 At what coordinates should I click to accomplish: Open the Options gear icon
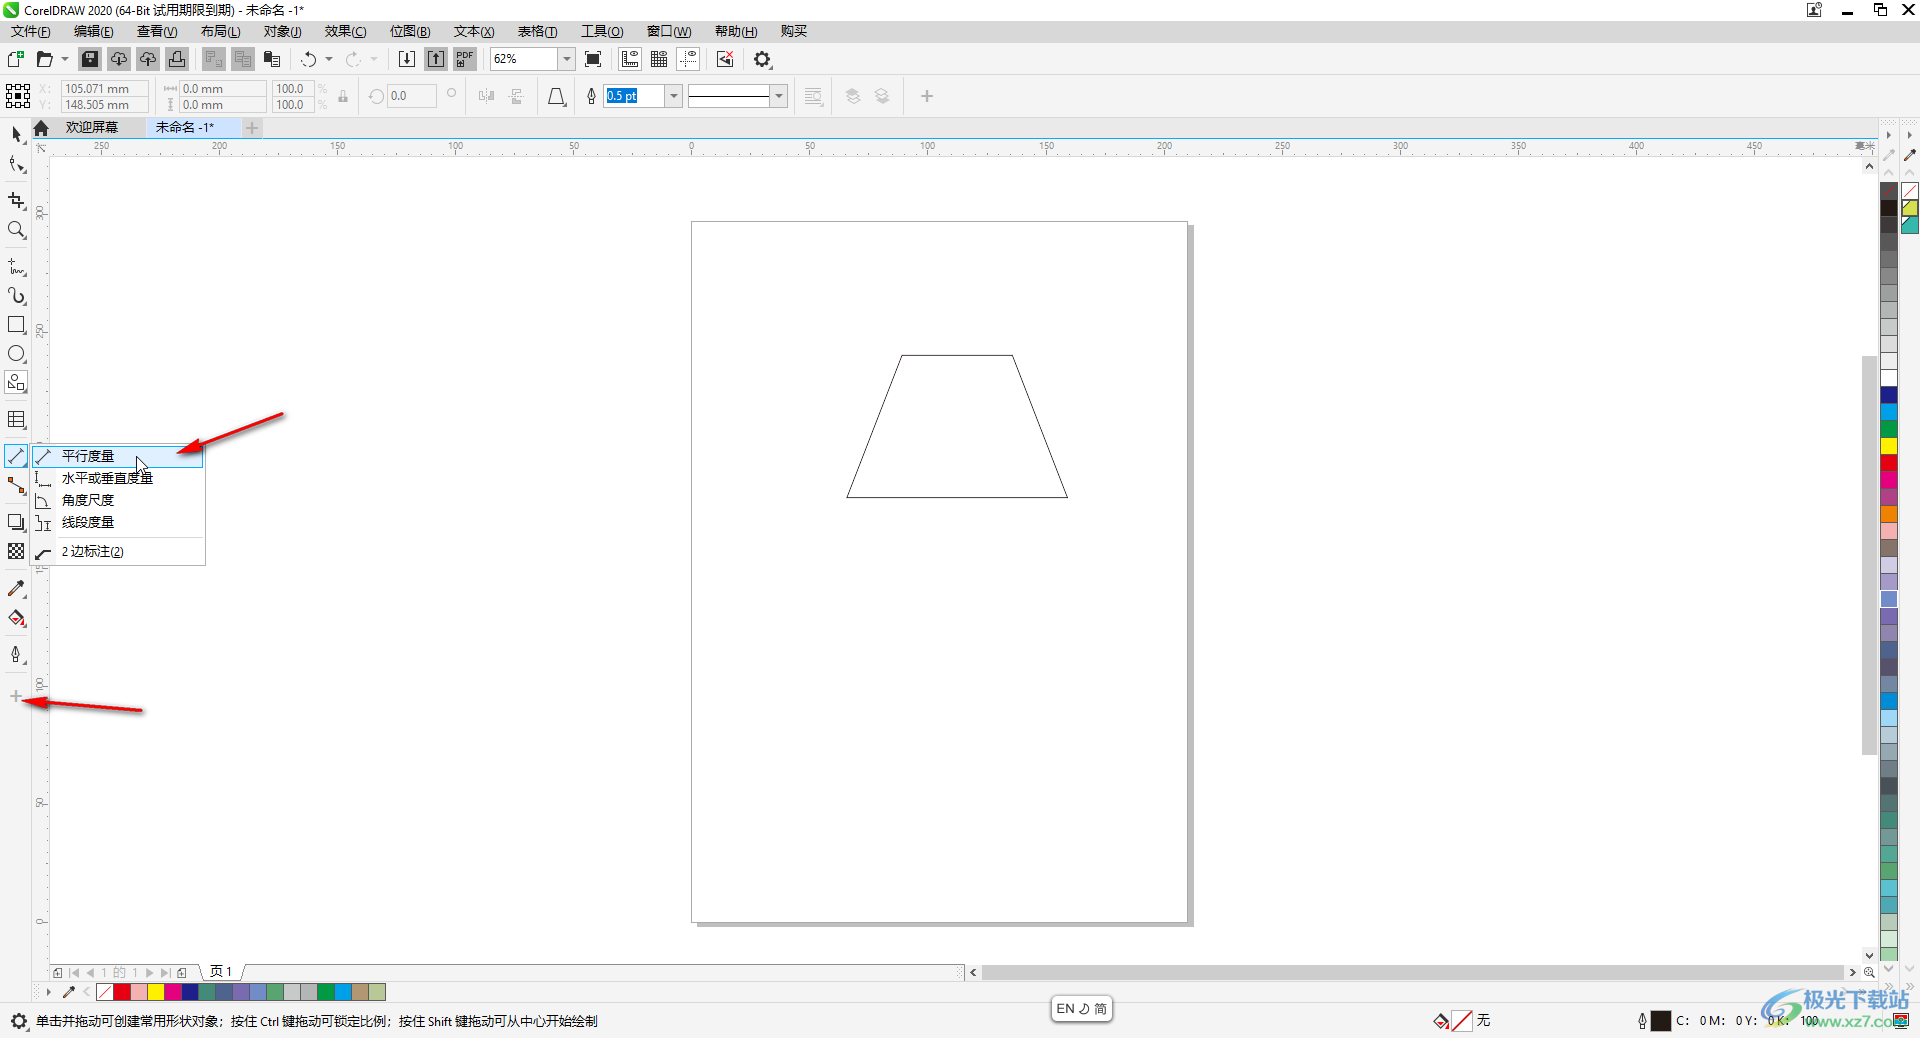pyautogui.click(x=763, y=59)
